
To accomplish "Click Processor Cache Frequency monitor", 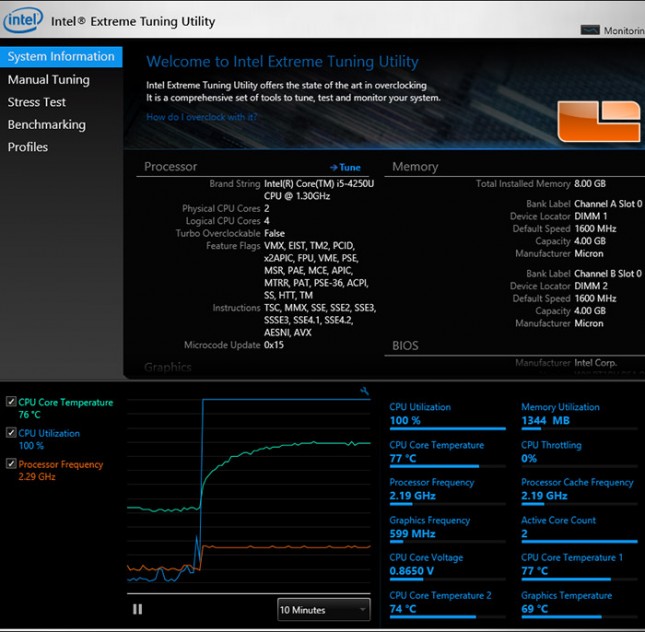I will (579, 491).
